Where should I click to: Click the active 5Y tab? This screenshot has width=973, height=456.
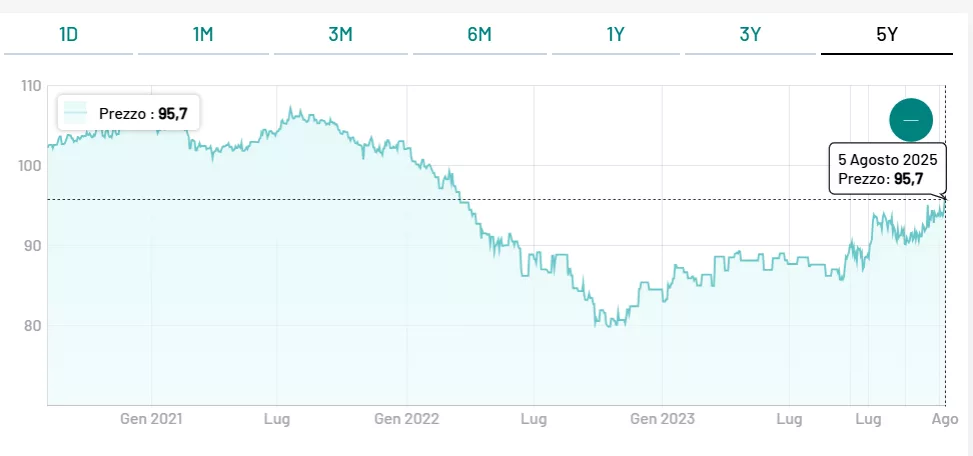pyautogui.click(x=886, y=34)
